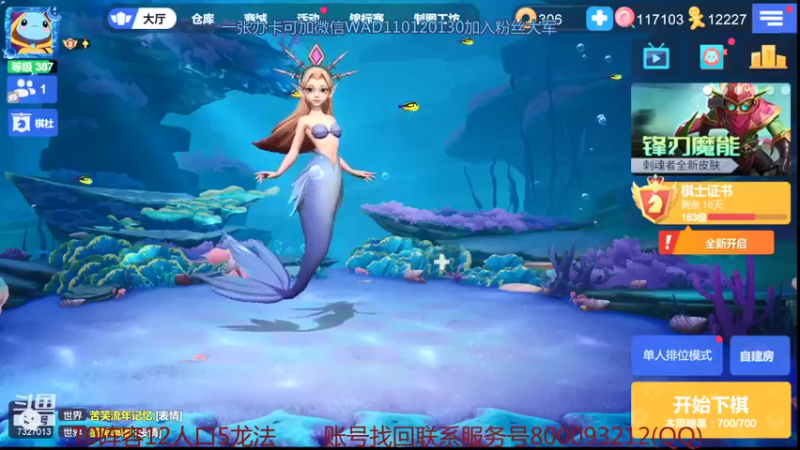Open the pink character message icon

pyautogui.click(x=712, y=57)
